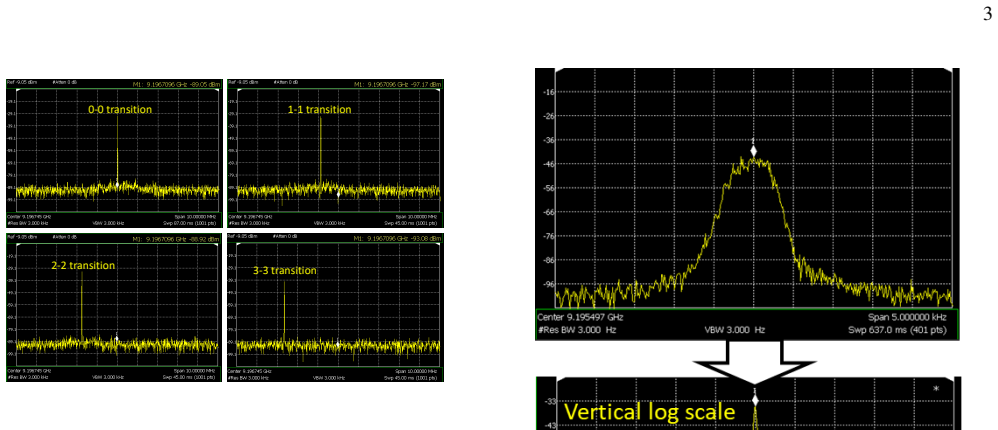Screen dimensions: 998x430
Task: Click the -36 axis label on the large plot
Action: tap(549, 140)
